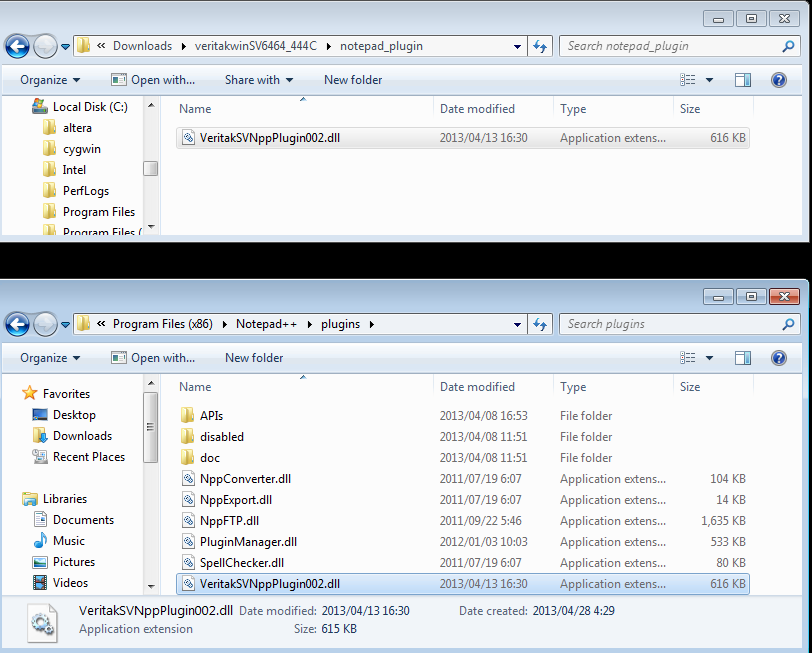812x653 pixels.
Task: Select Local Disk (C:) in tree
Action: [x=80, y=107]
